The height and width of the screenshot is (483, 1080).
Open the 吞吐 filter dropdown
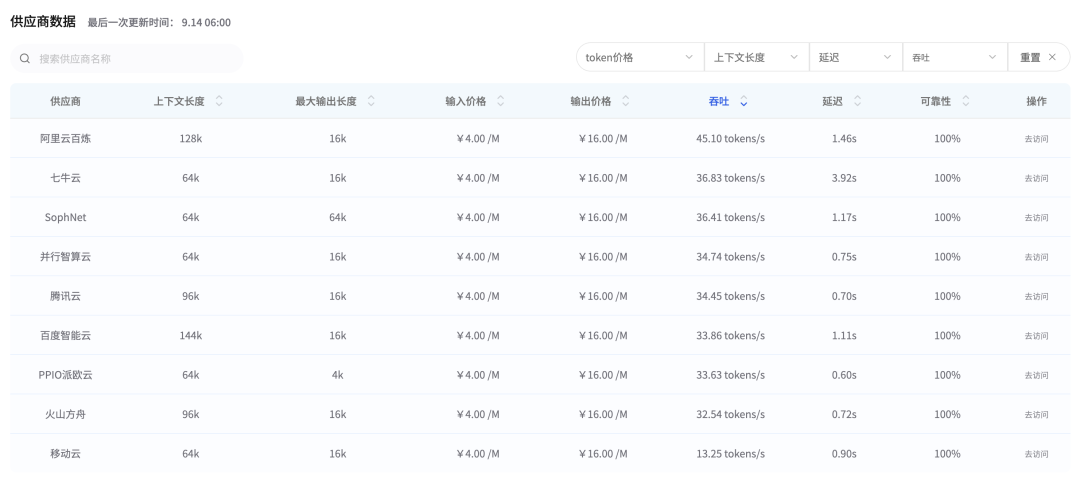[x=955, y=57]
